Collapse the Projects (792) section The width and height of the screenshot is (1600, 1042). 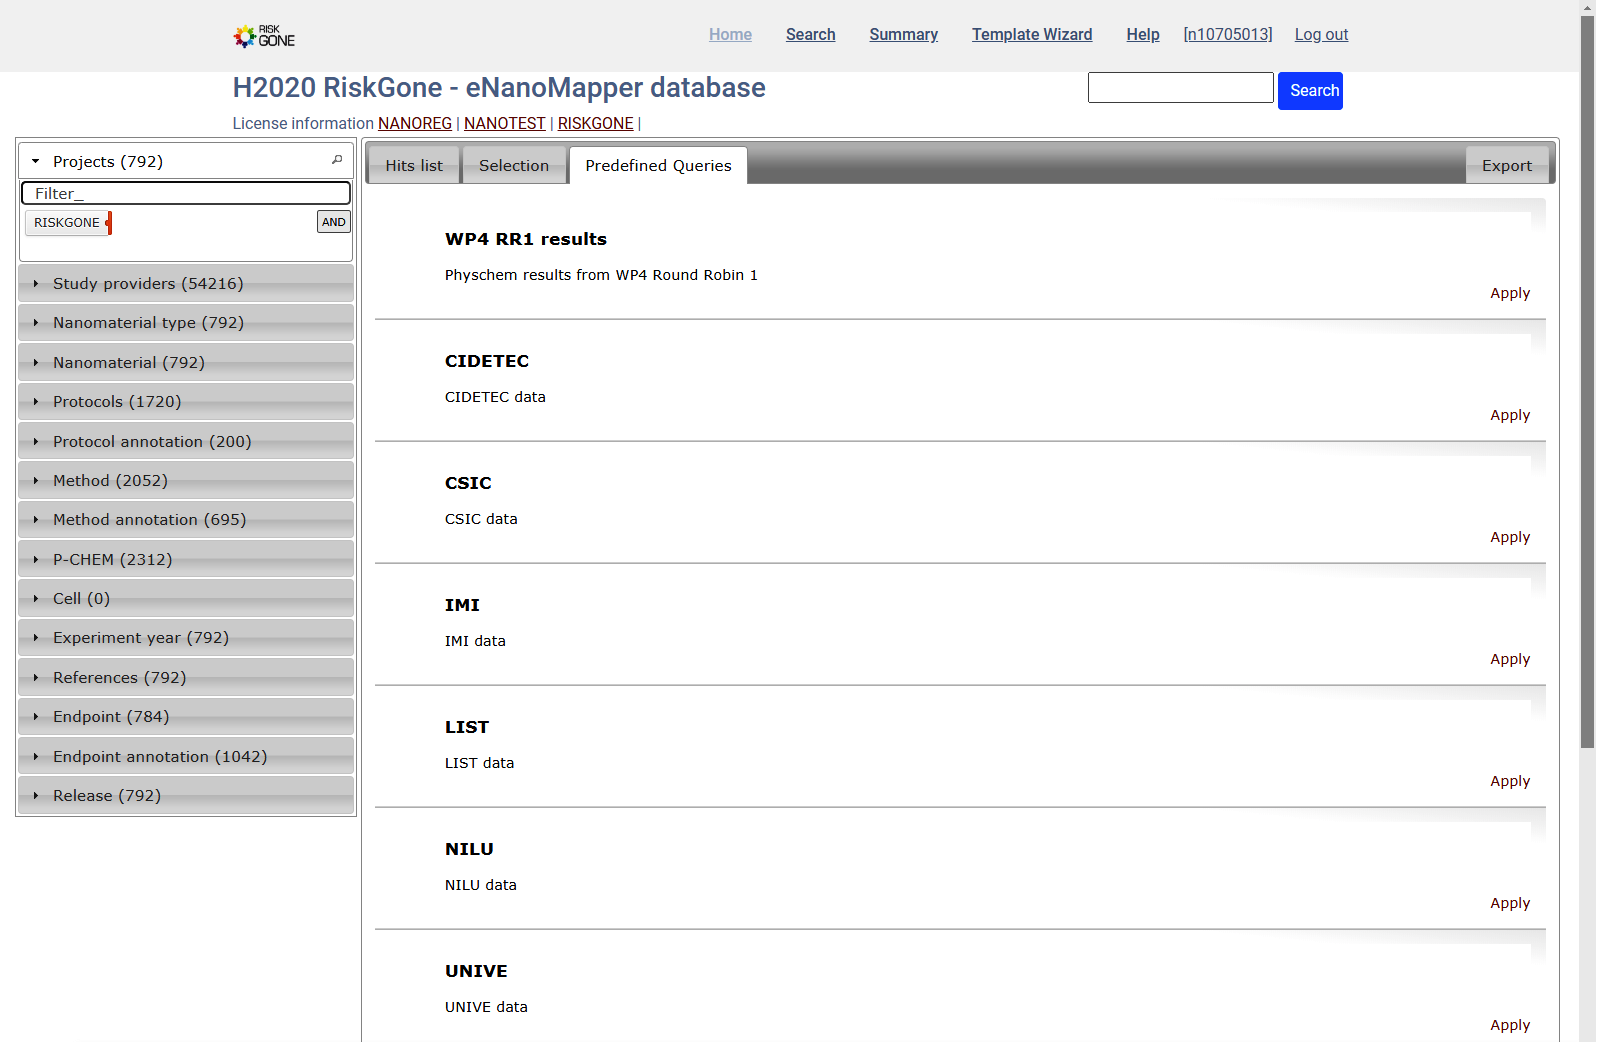point(36,160)
